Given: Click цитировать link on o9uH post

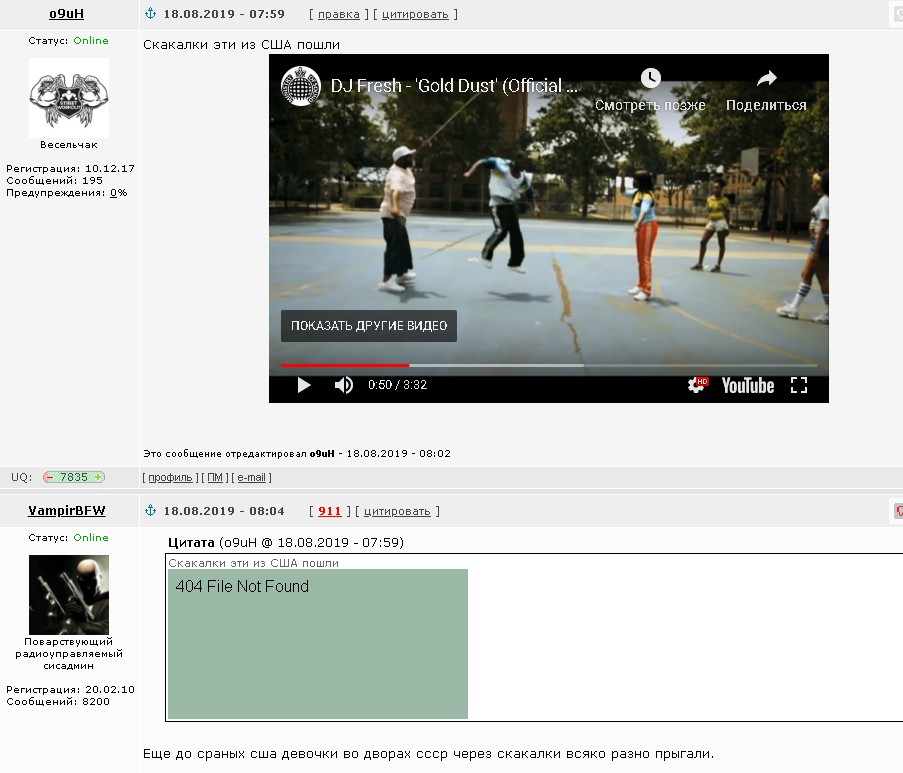Looking at the screenshot, I should (x=415, y=14).
